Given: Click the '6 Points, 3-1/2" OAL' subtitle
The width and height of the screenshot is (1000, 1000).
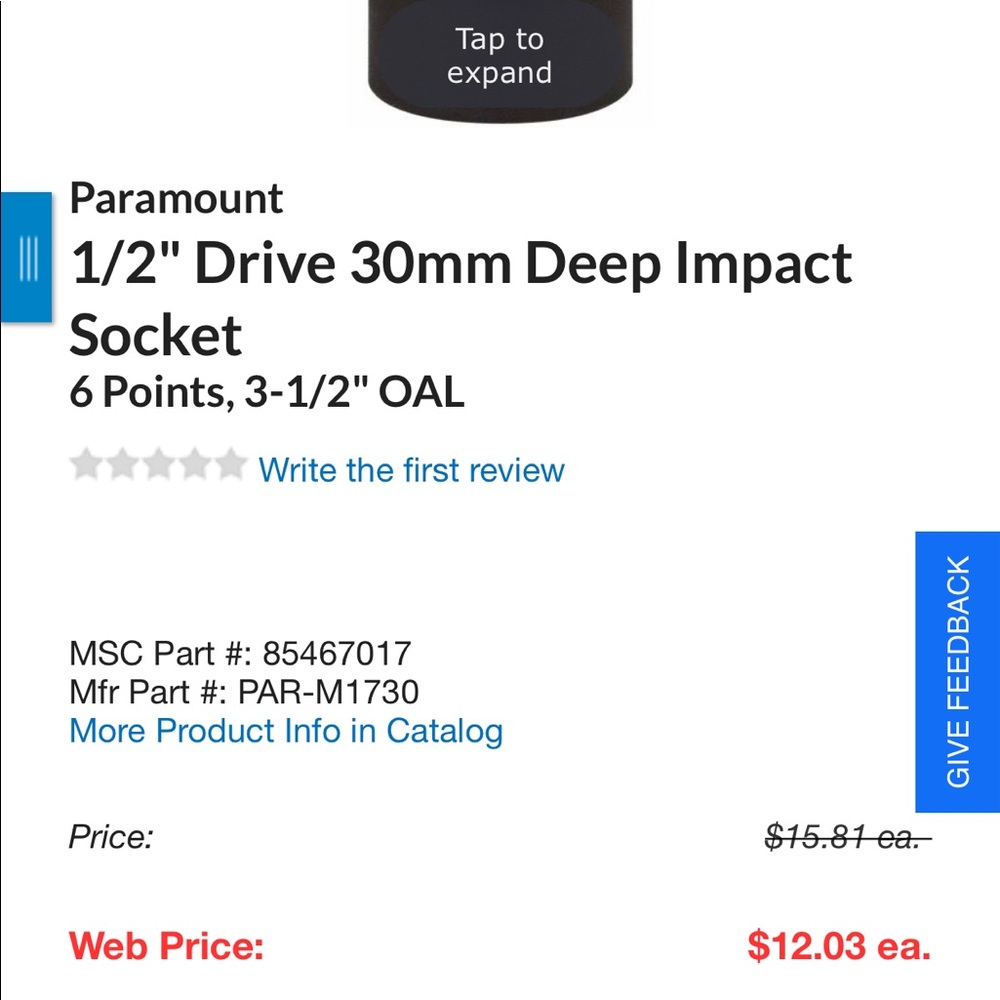Looking at the screenshot, I should (x=266, y=393).
